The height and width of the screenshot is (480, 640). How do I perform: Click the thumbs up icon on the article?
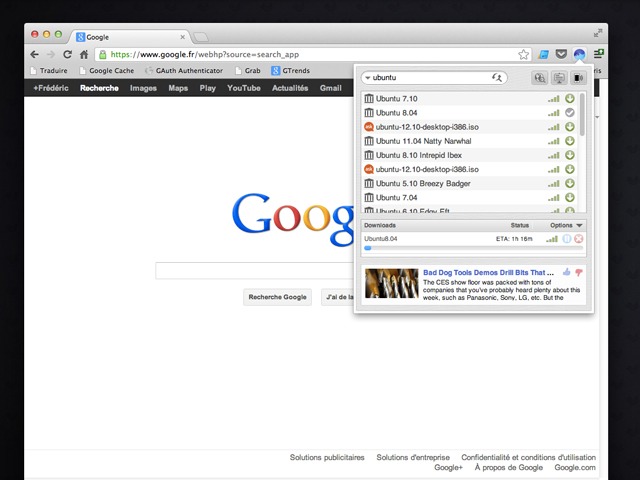point(567,272)
